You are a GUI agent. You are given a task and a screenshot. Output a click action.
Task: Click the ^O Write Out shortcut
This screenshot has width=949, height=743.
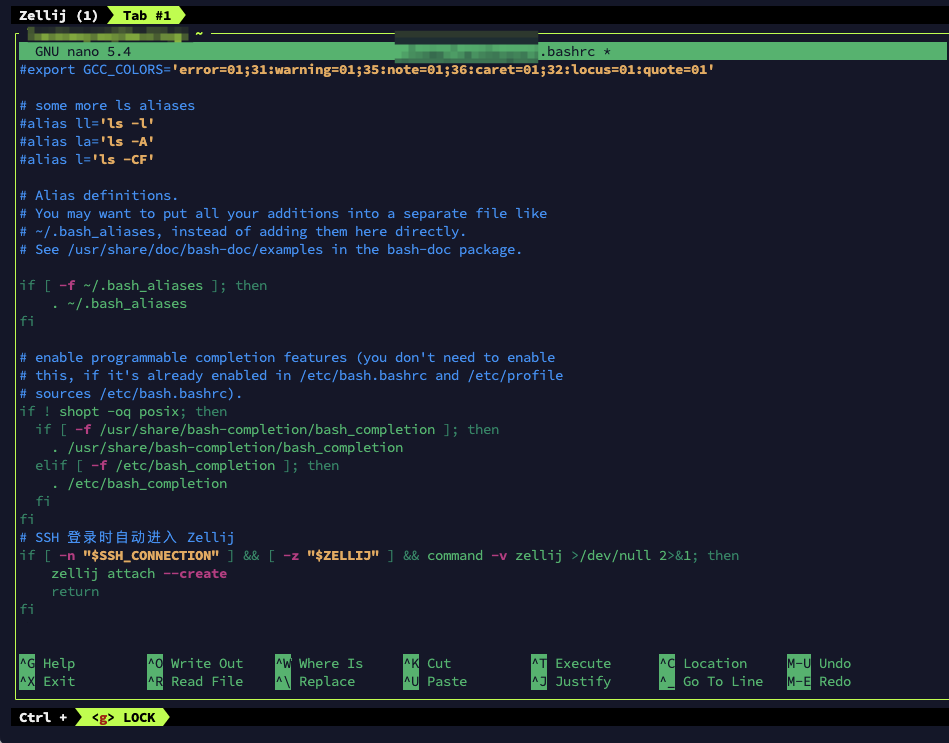[x=195, y=663]
